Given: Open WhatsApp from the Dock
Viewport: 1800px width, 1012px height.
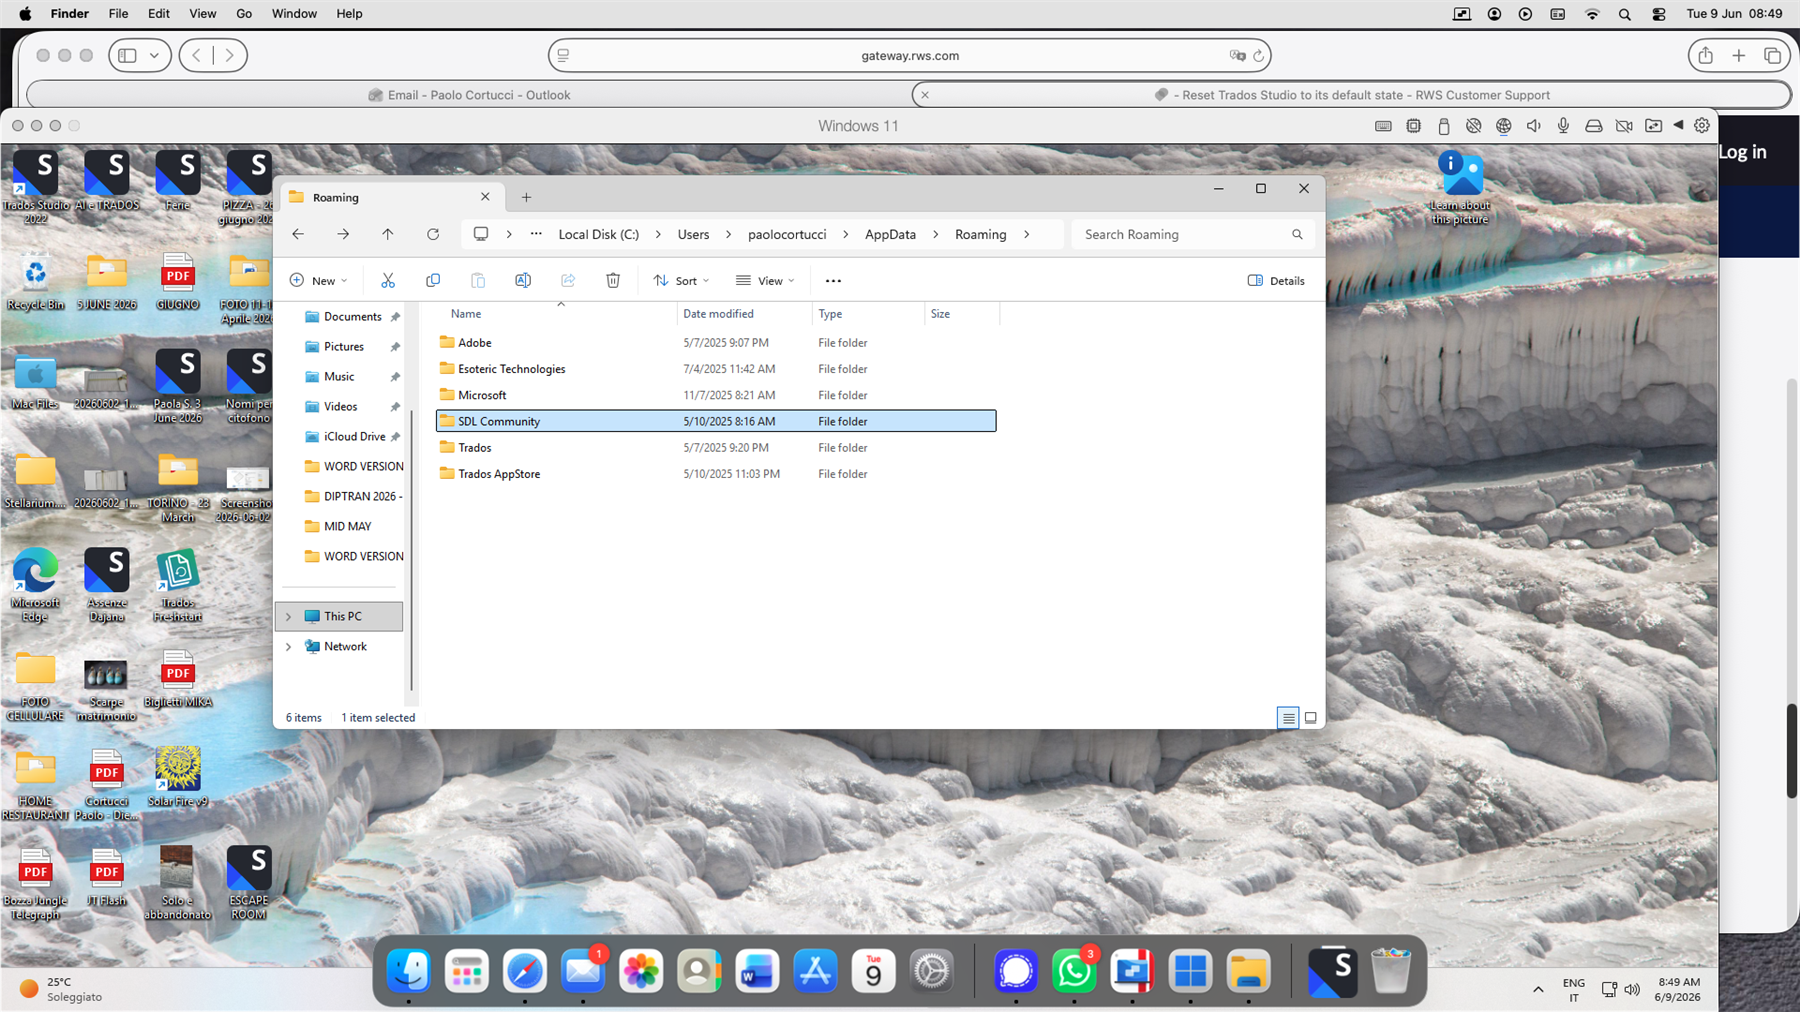Looking at the screenshot, I should pyautogui.click(x=1074, y=970).
